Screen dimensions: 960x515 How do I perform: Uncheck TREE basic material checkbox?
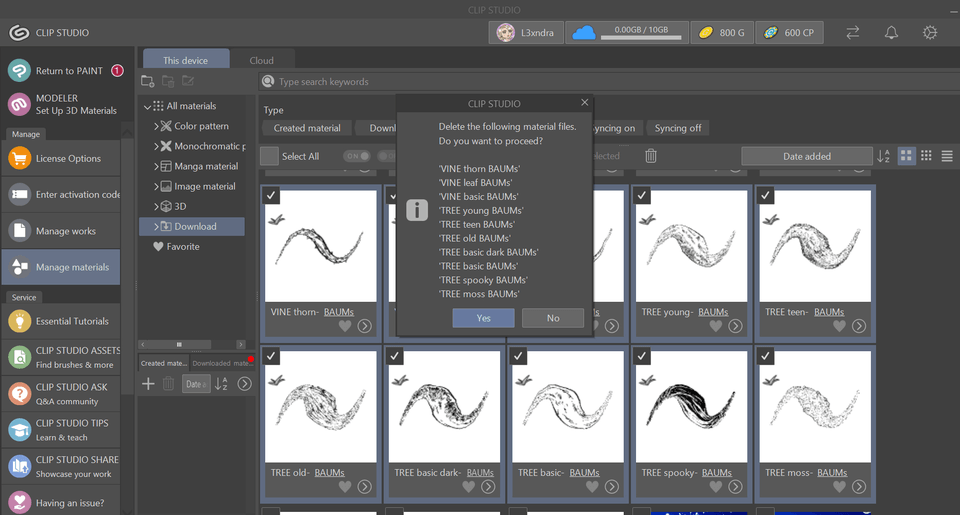click(x=519, y=356)
